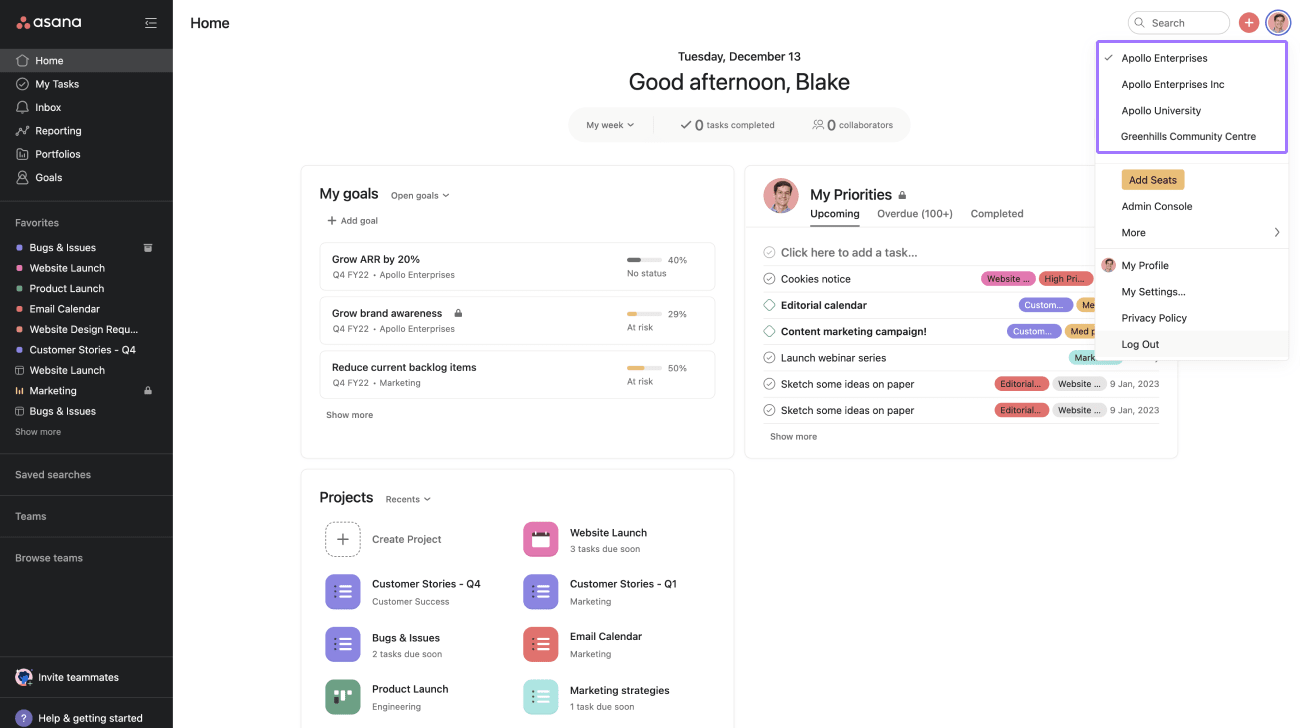Click the Help question mark icon
Viewport: 1300px width, 728px height.
24,718
